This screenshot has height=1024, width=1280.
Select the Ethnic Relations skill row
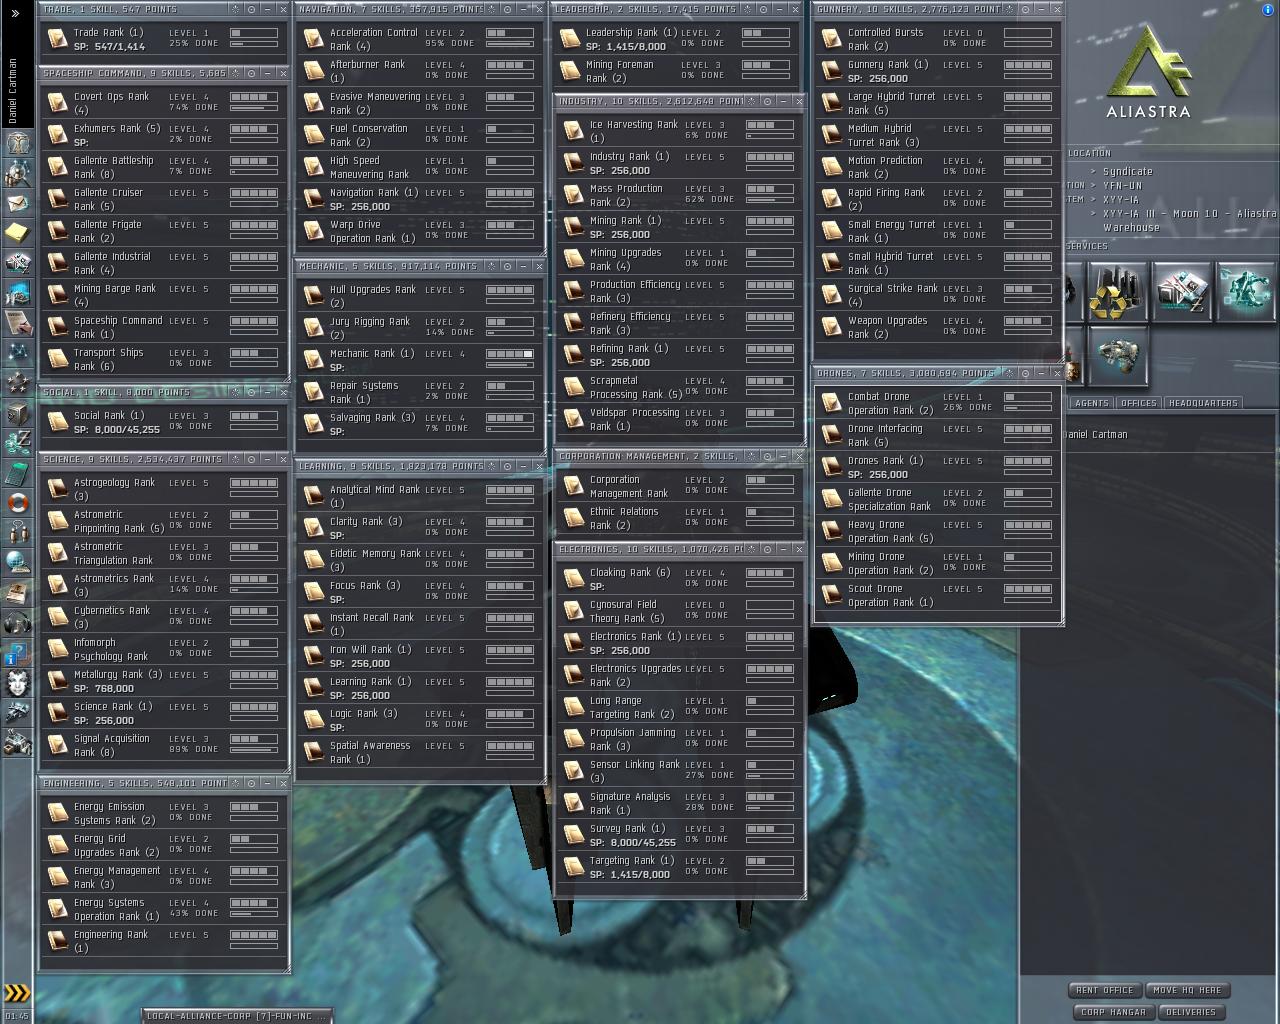point(680,518)
